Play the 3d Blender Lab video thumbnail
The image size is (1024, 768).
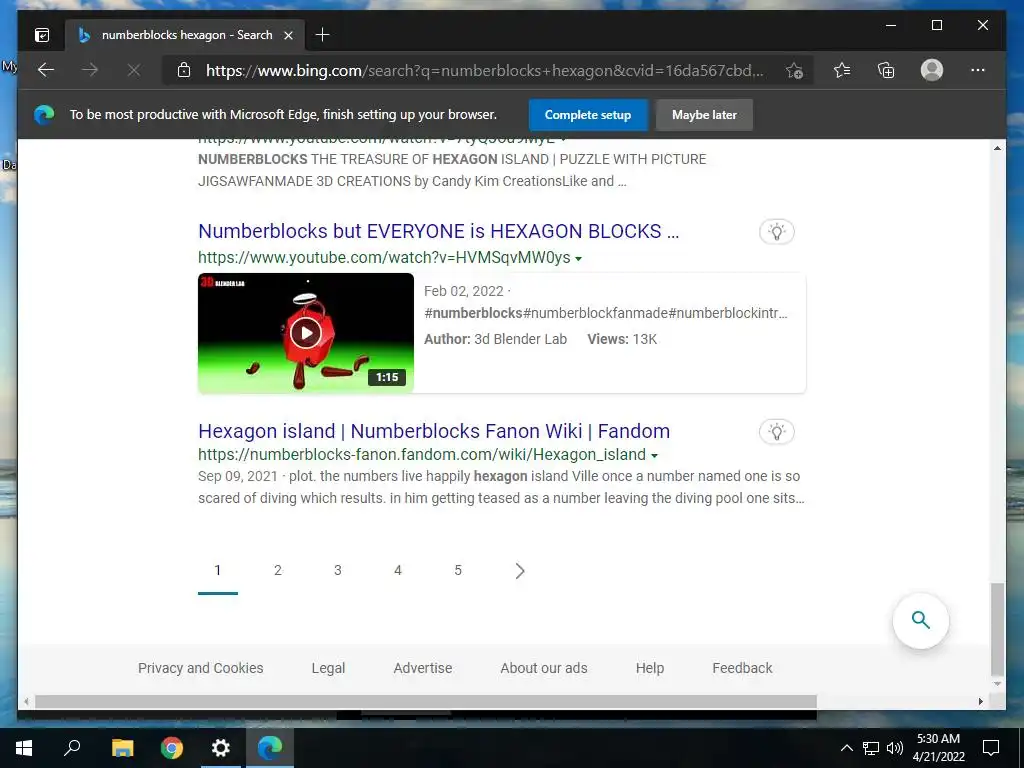(306, 333)
